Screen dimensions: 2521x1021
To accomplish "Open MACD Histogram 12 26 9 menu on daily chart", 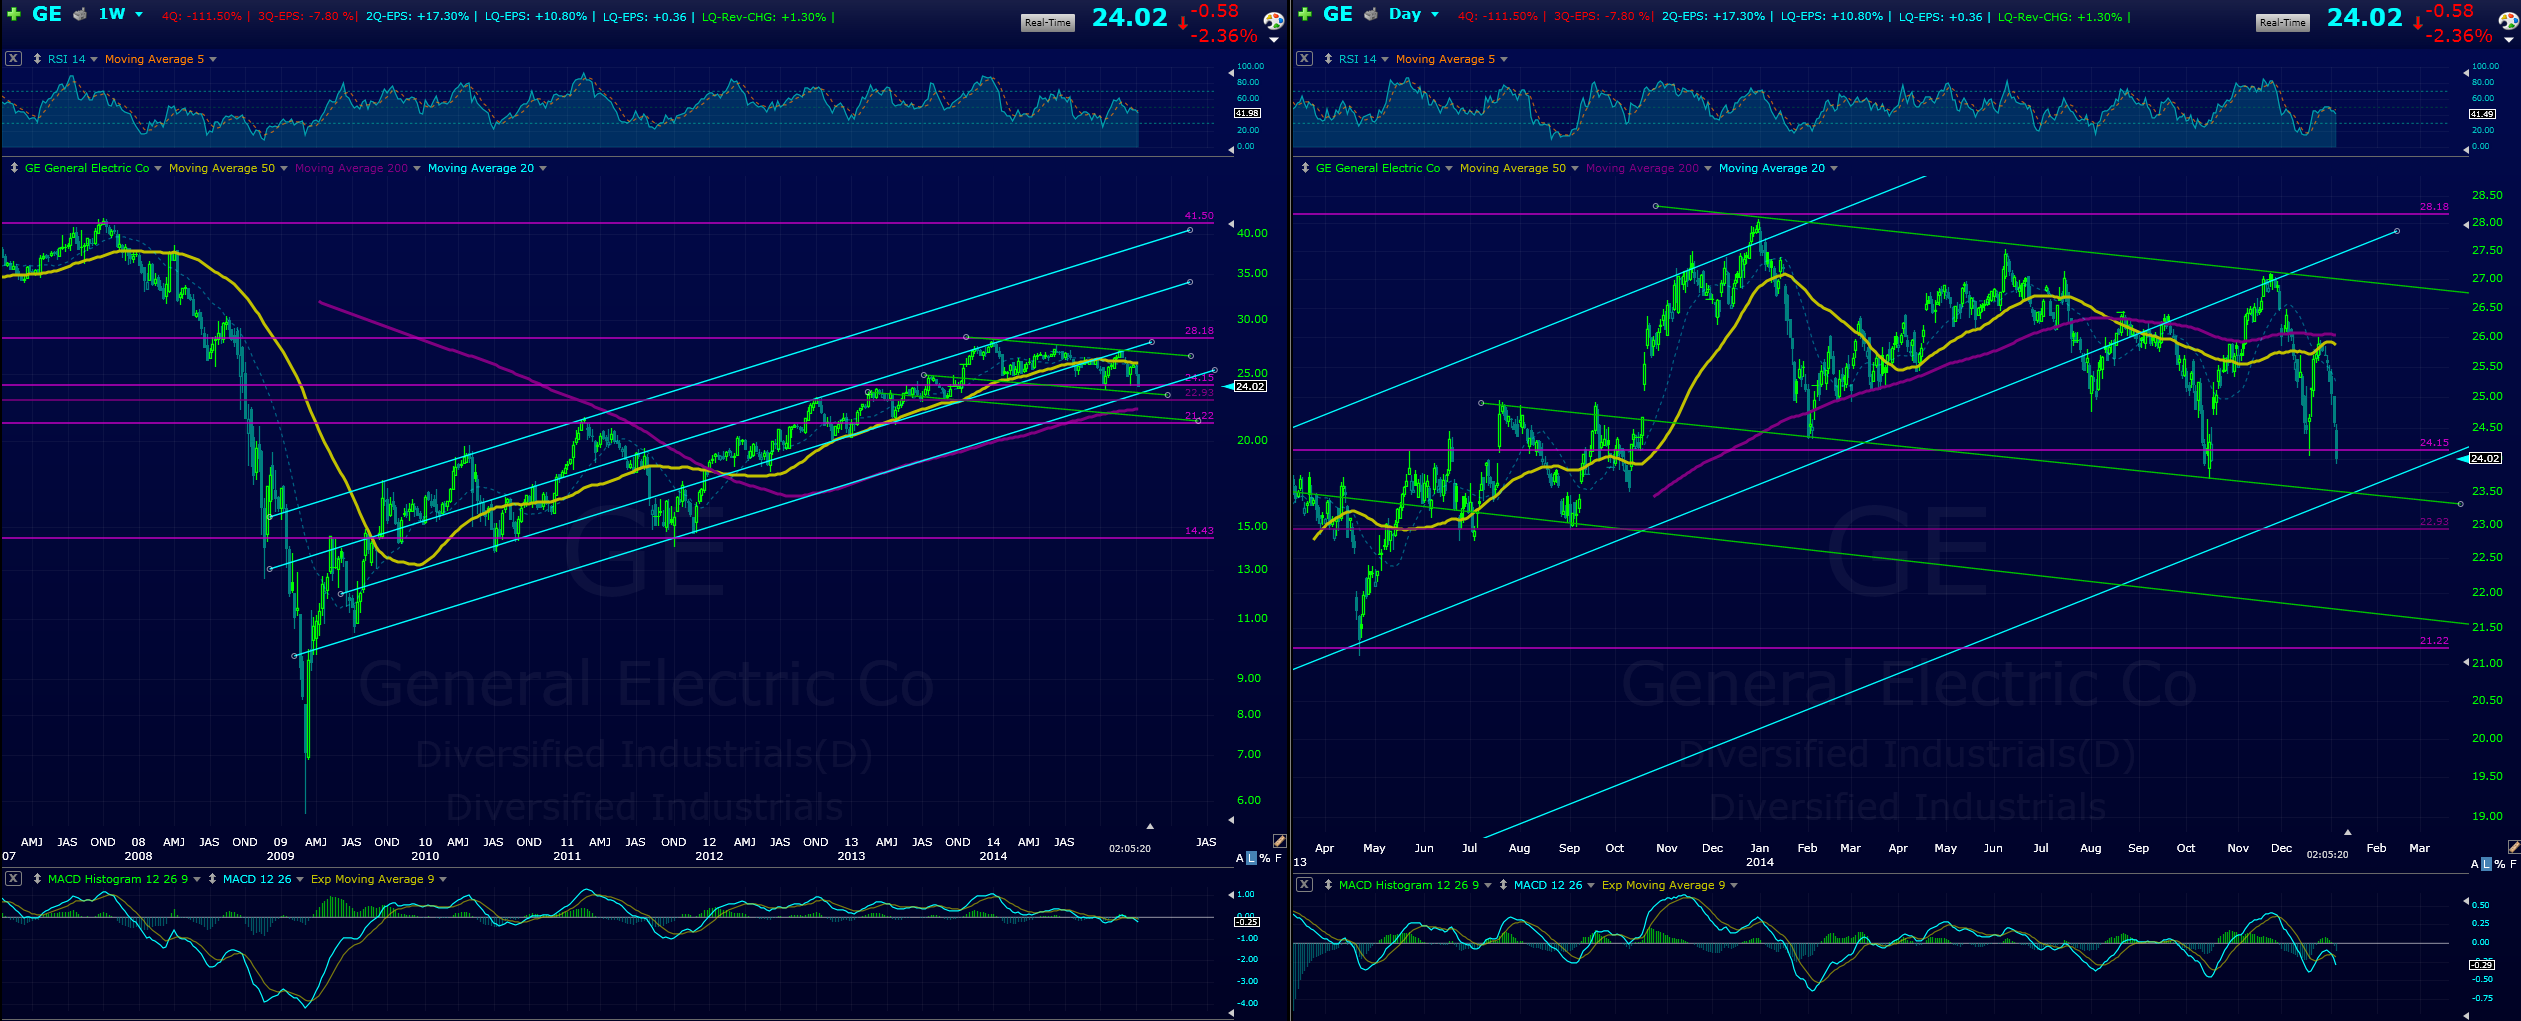I will pyautogui.click(x=1488, y=885).
